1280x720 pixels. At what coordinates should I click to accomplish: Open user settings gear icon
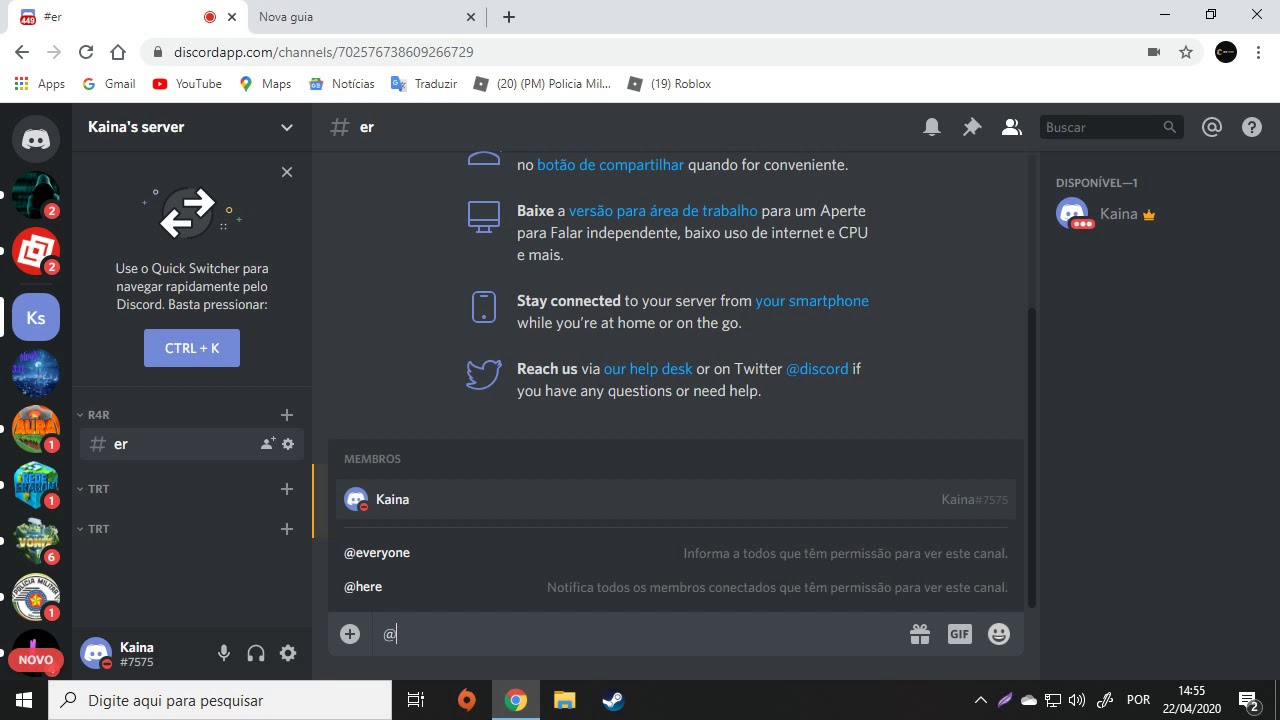click(288, 653)
